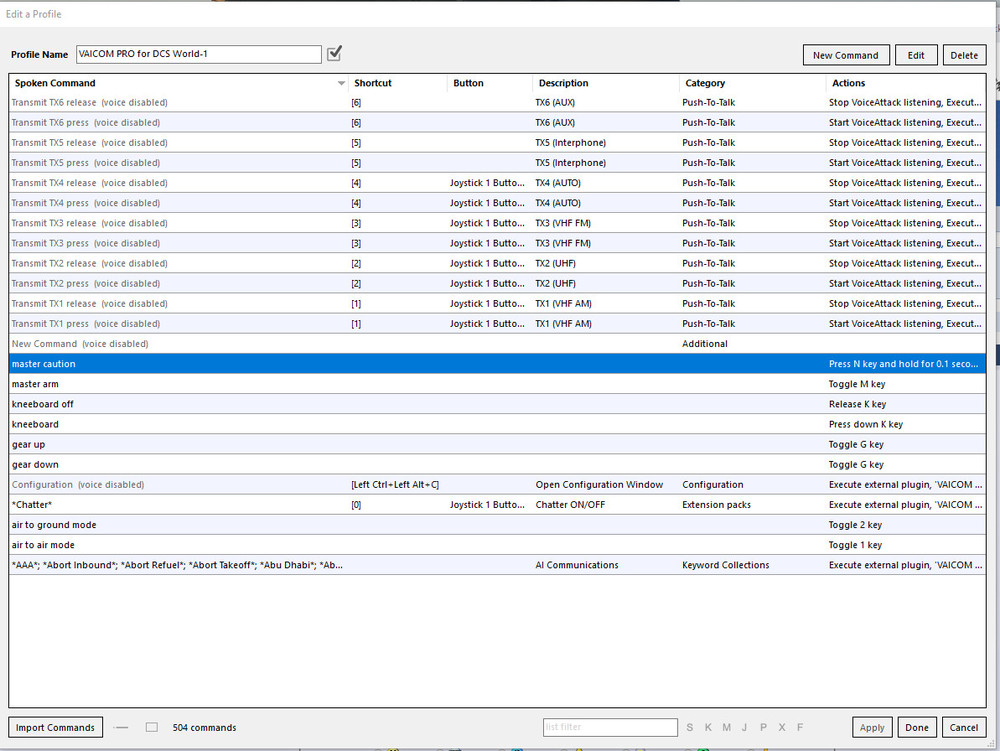This screenshot has width=1000, height=751.
Task: Toggle the P filter letter icon
Action: tap(763, 727)
